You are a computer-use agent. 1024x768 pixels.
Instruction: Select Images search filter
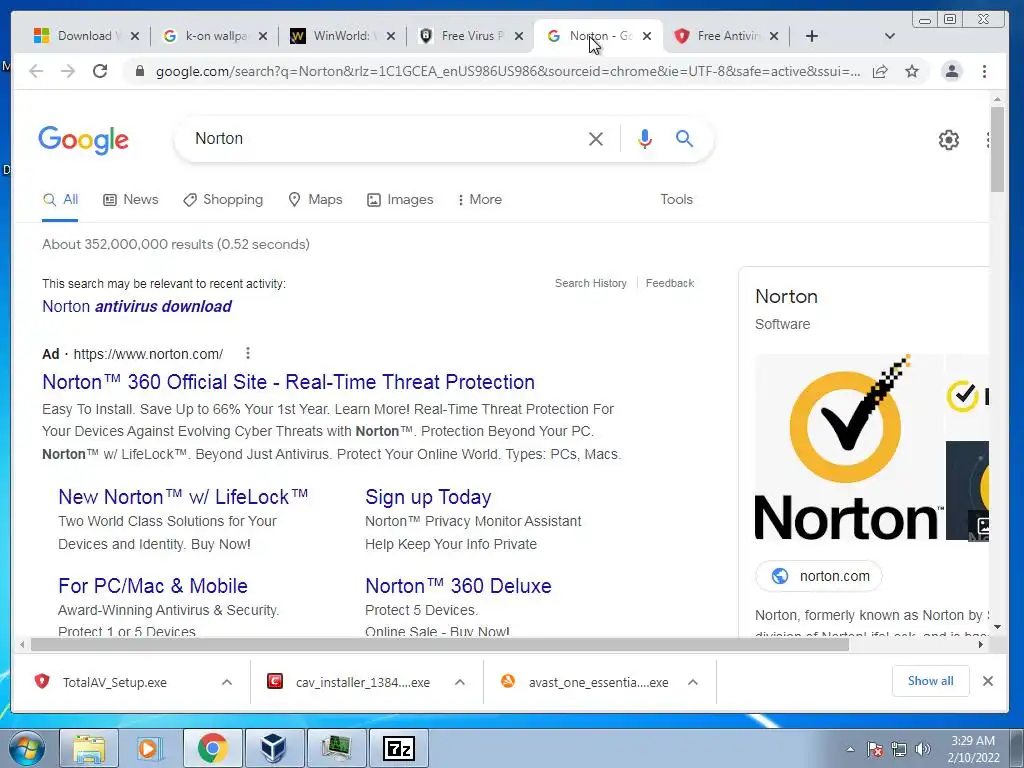[x=400, y=199]
